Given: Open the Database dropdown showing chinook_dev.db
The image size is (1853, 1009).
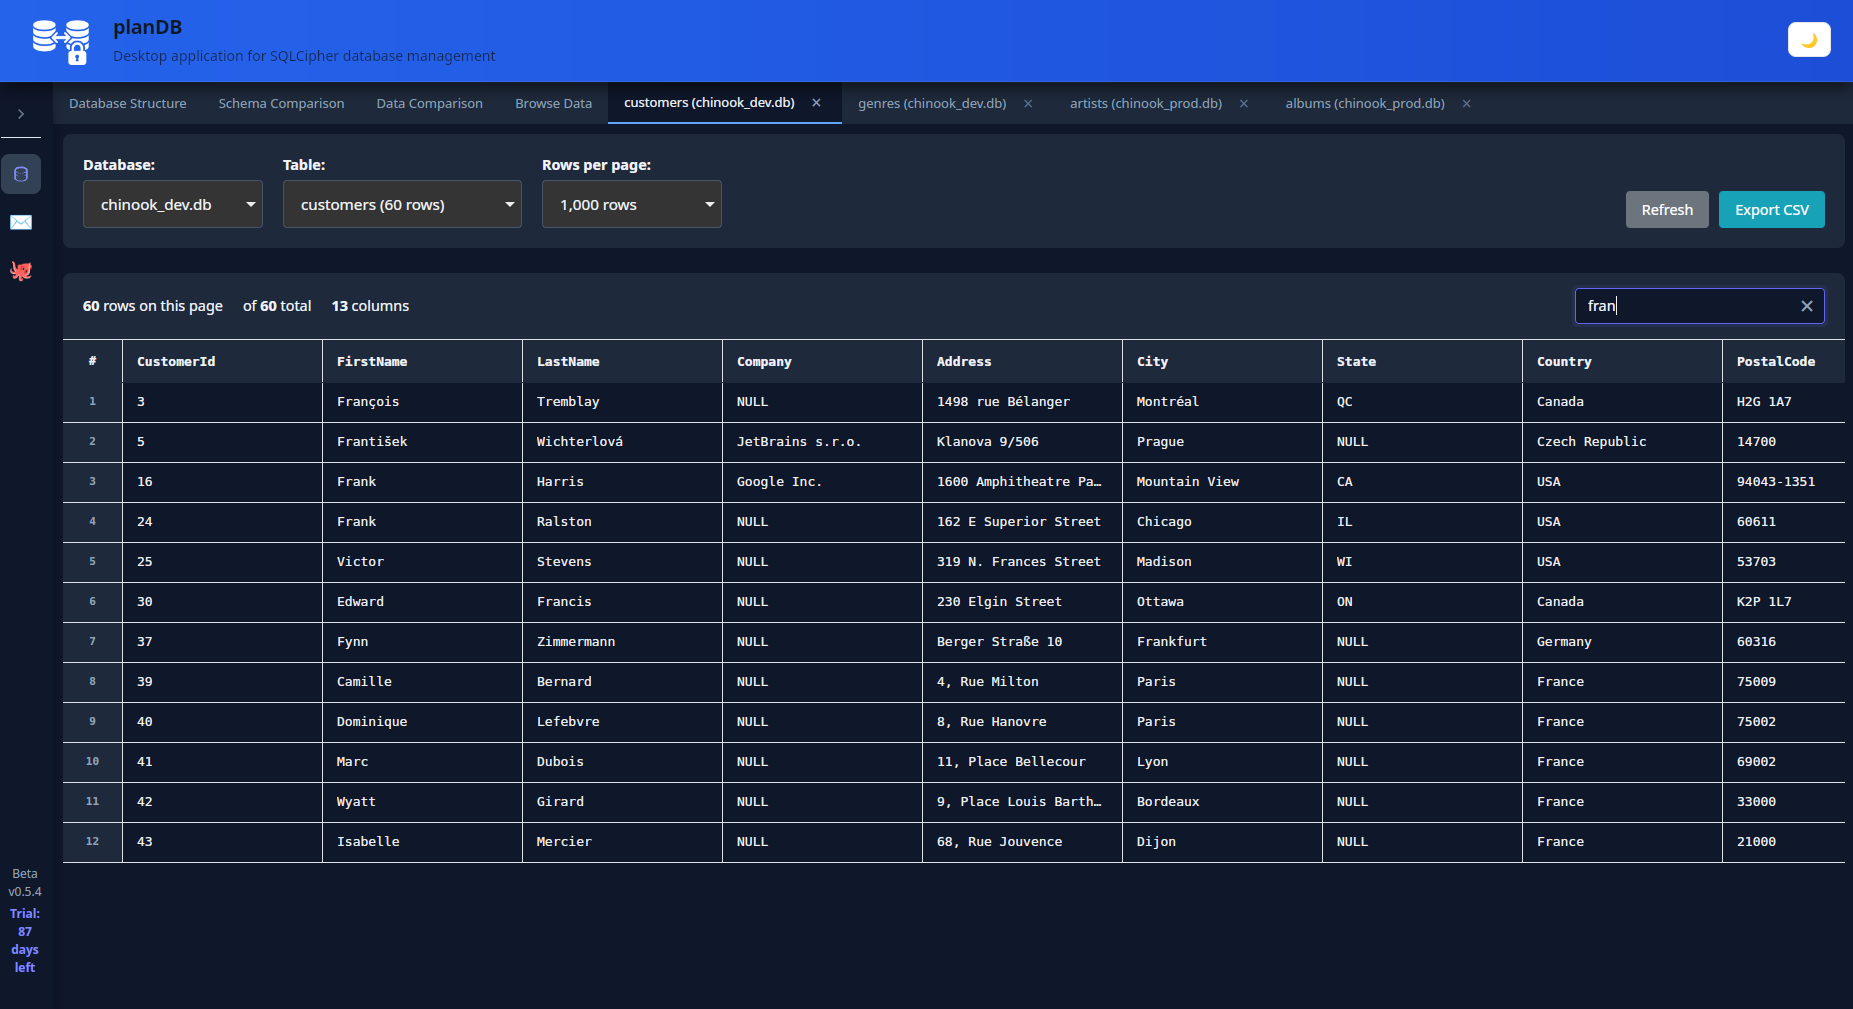Looking at the screenshot, I should (x=172, y=204).
